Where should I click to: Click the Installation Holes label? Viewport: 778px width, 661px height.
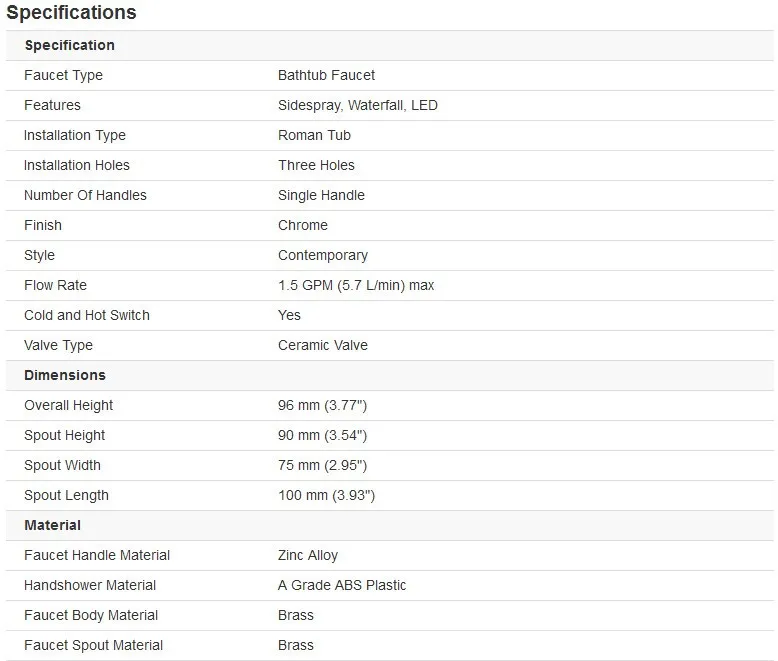(77, 165)
